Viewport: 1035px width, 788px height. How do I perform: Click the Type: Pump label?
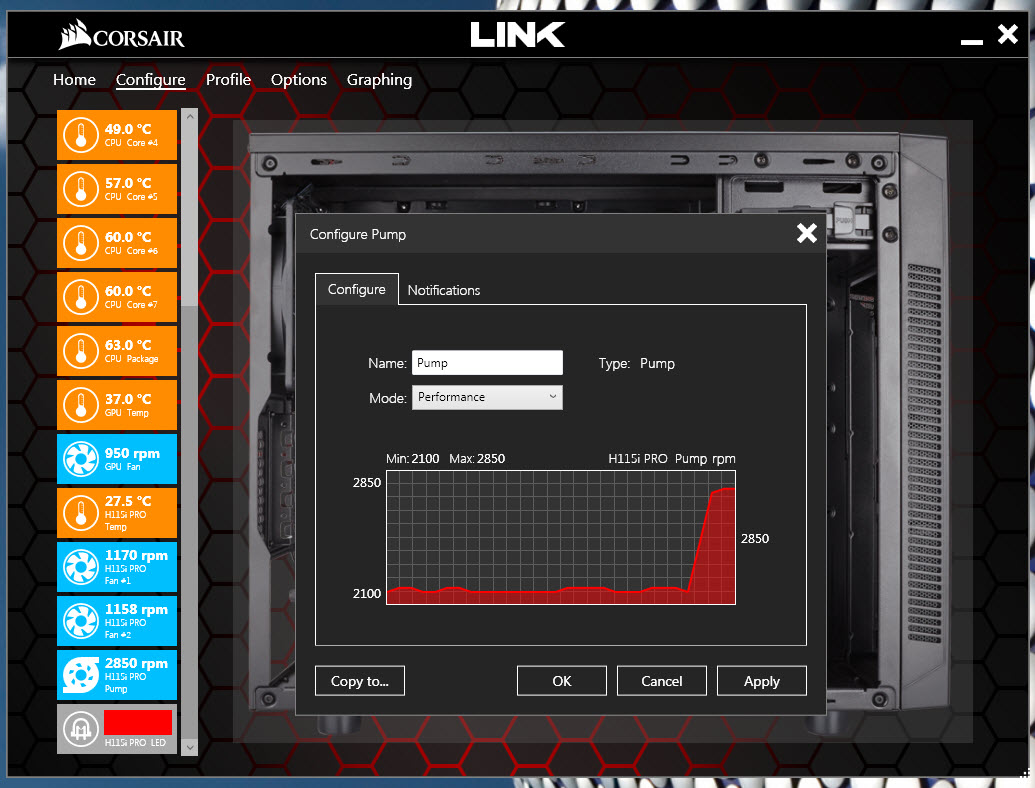click(637, 364)
